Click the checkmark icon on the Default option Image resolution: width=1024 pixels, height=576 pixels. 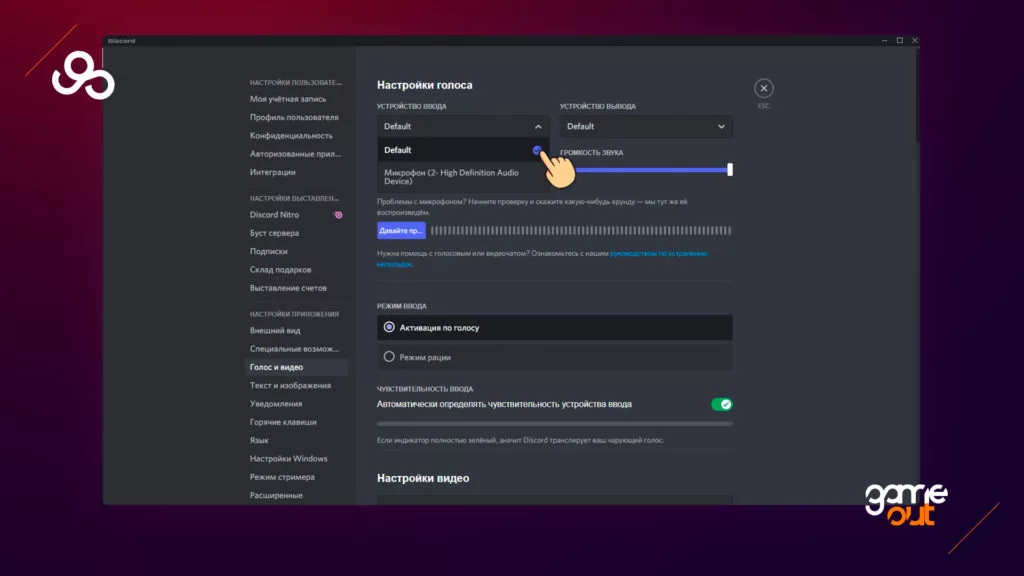[x=537, y=150]
